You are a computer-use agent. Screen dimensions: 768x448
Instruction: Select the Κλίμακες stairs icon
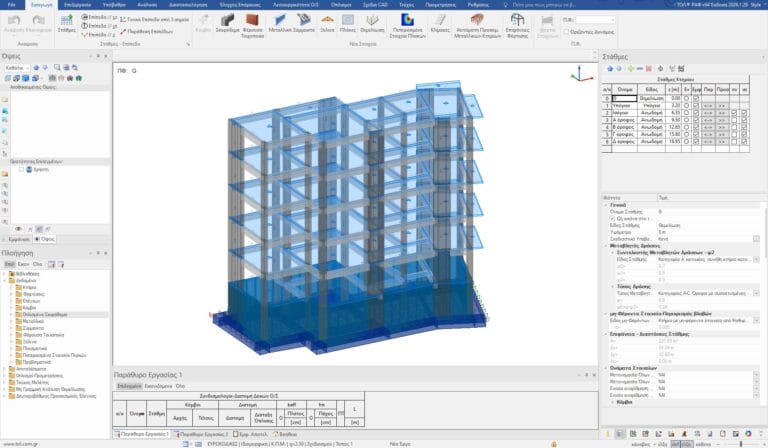point(440,24)
